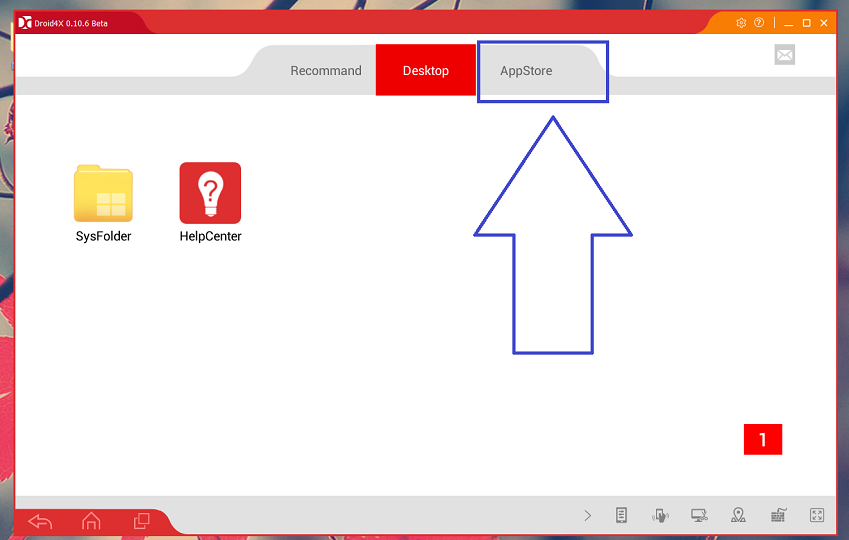Switch to the AppStore tab
The height and width of the screenshot is (540, 849).
click(526, 70)
